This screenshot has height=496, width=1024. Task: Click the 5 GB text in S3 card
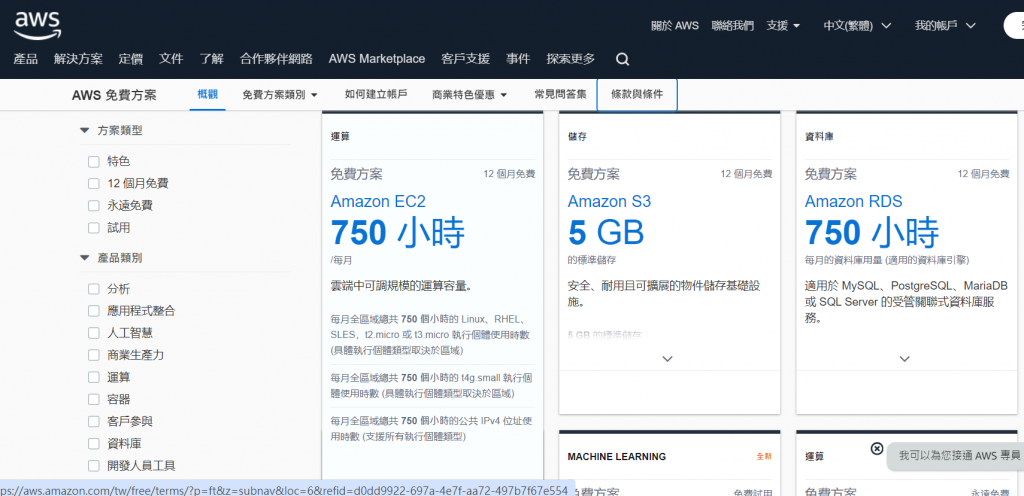(606, 232)
